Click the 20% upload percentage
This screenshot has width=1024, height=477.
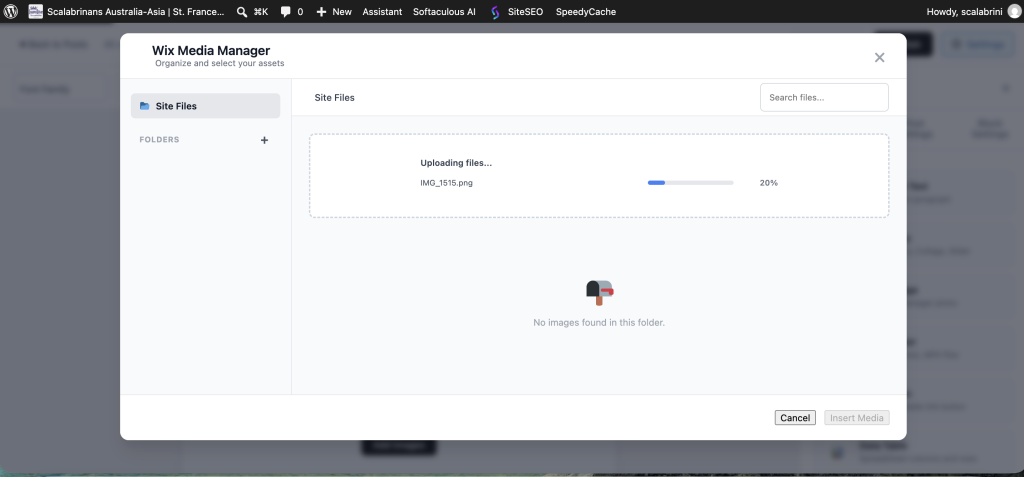[769, 183]
